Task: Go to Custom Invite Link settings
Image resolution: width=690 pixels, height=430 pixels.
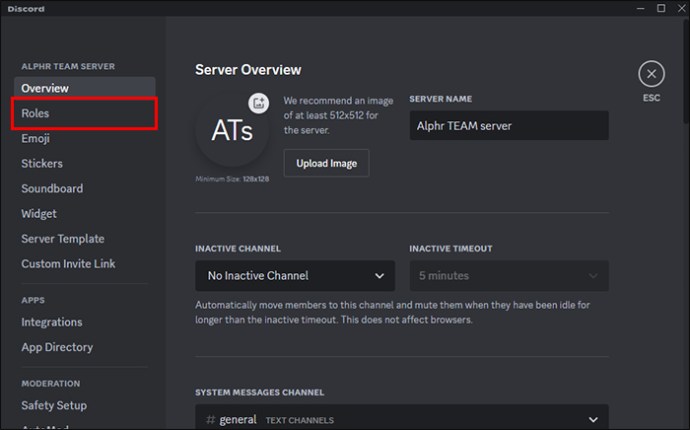Action: pyautogui.click(x=84, y=264)
